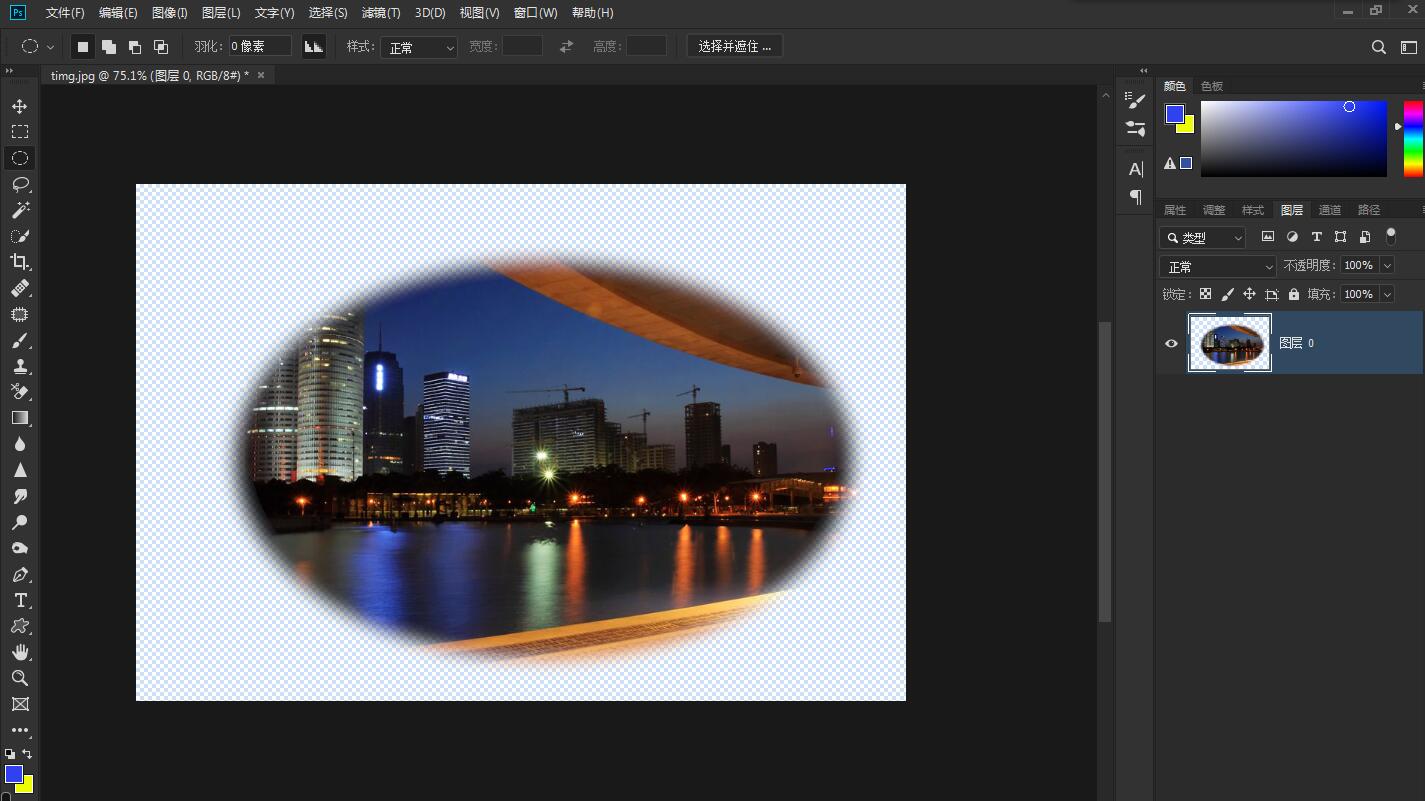The image size is (1425, 801).
Task: Select the Crop tool
Action: 20,262
